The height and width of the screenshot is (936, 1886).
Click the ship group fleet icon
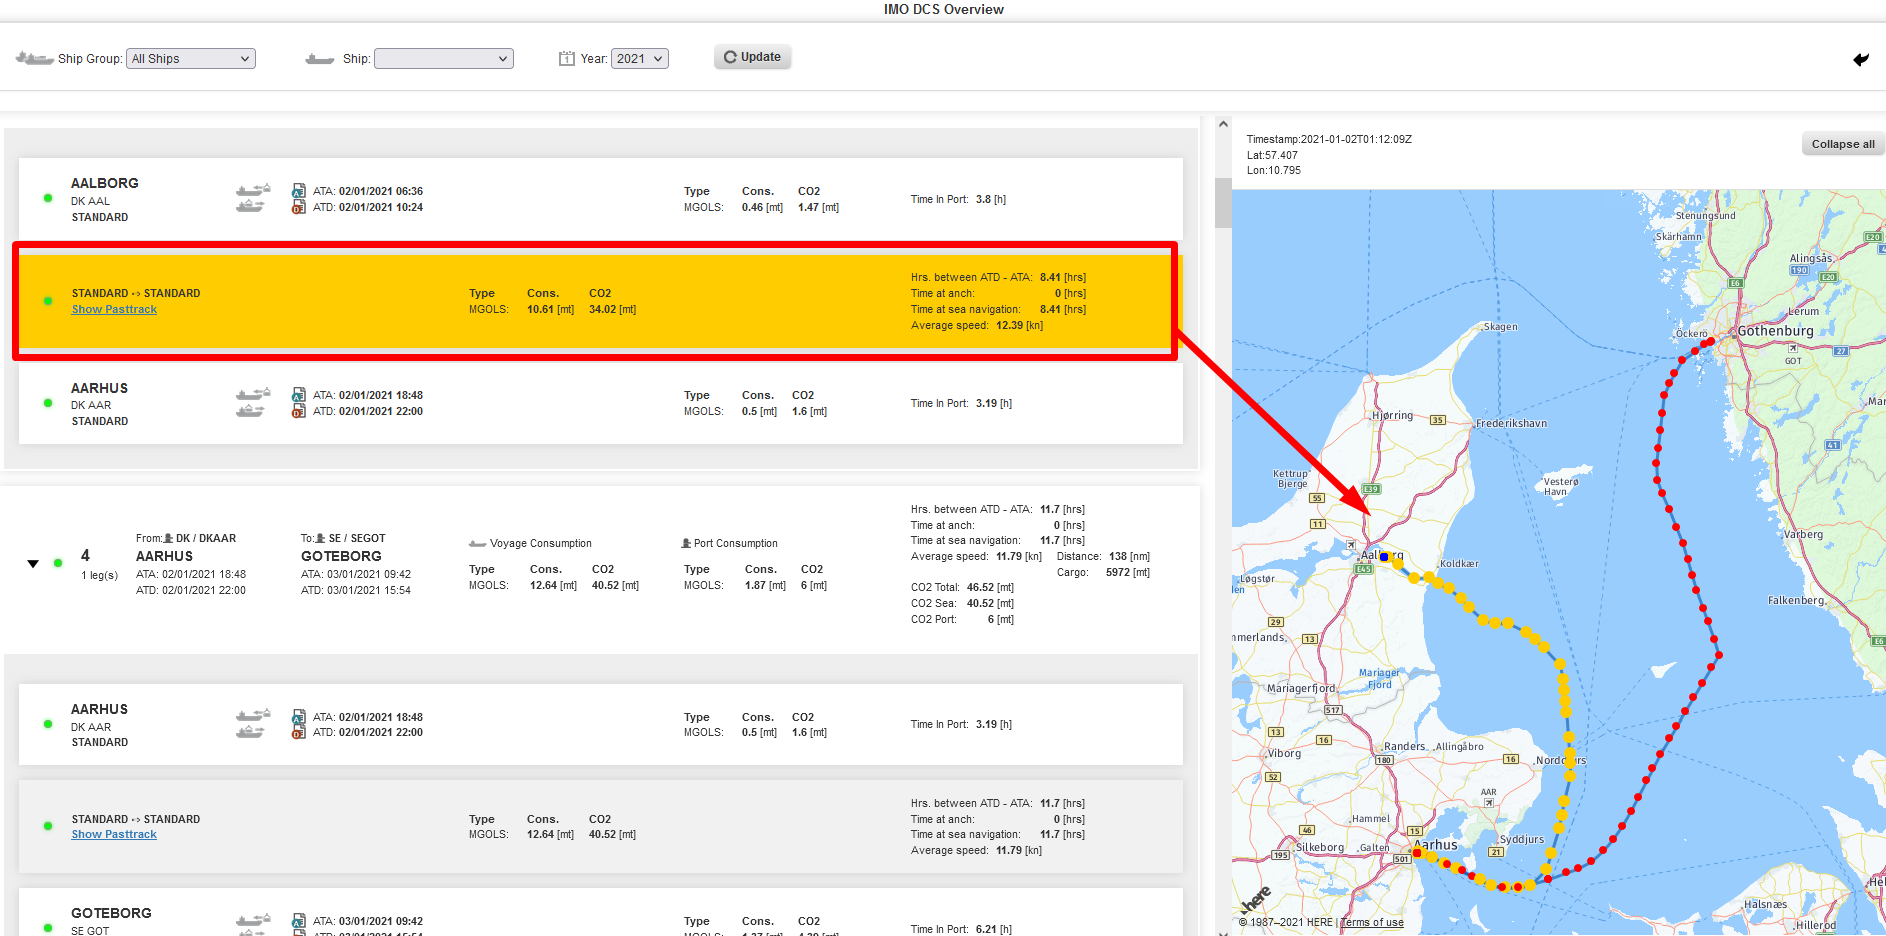pos(34,59)
